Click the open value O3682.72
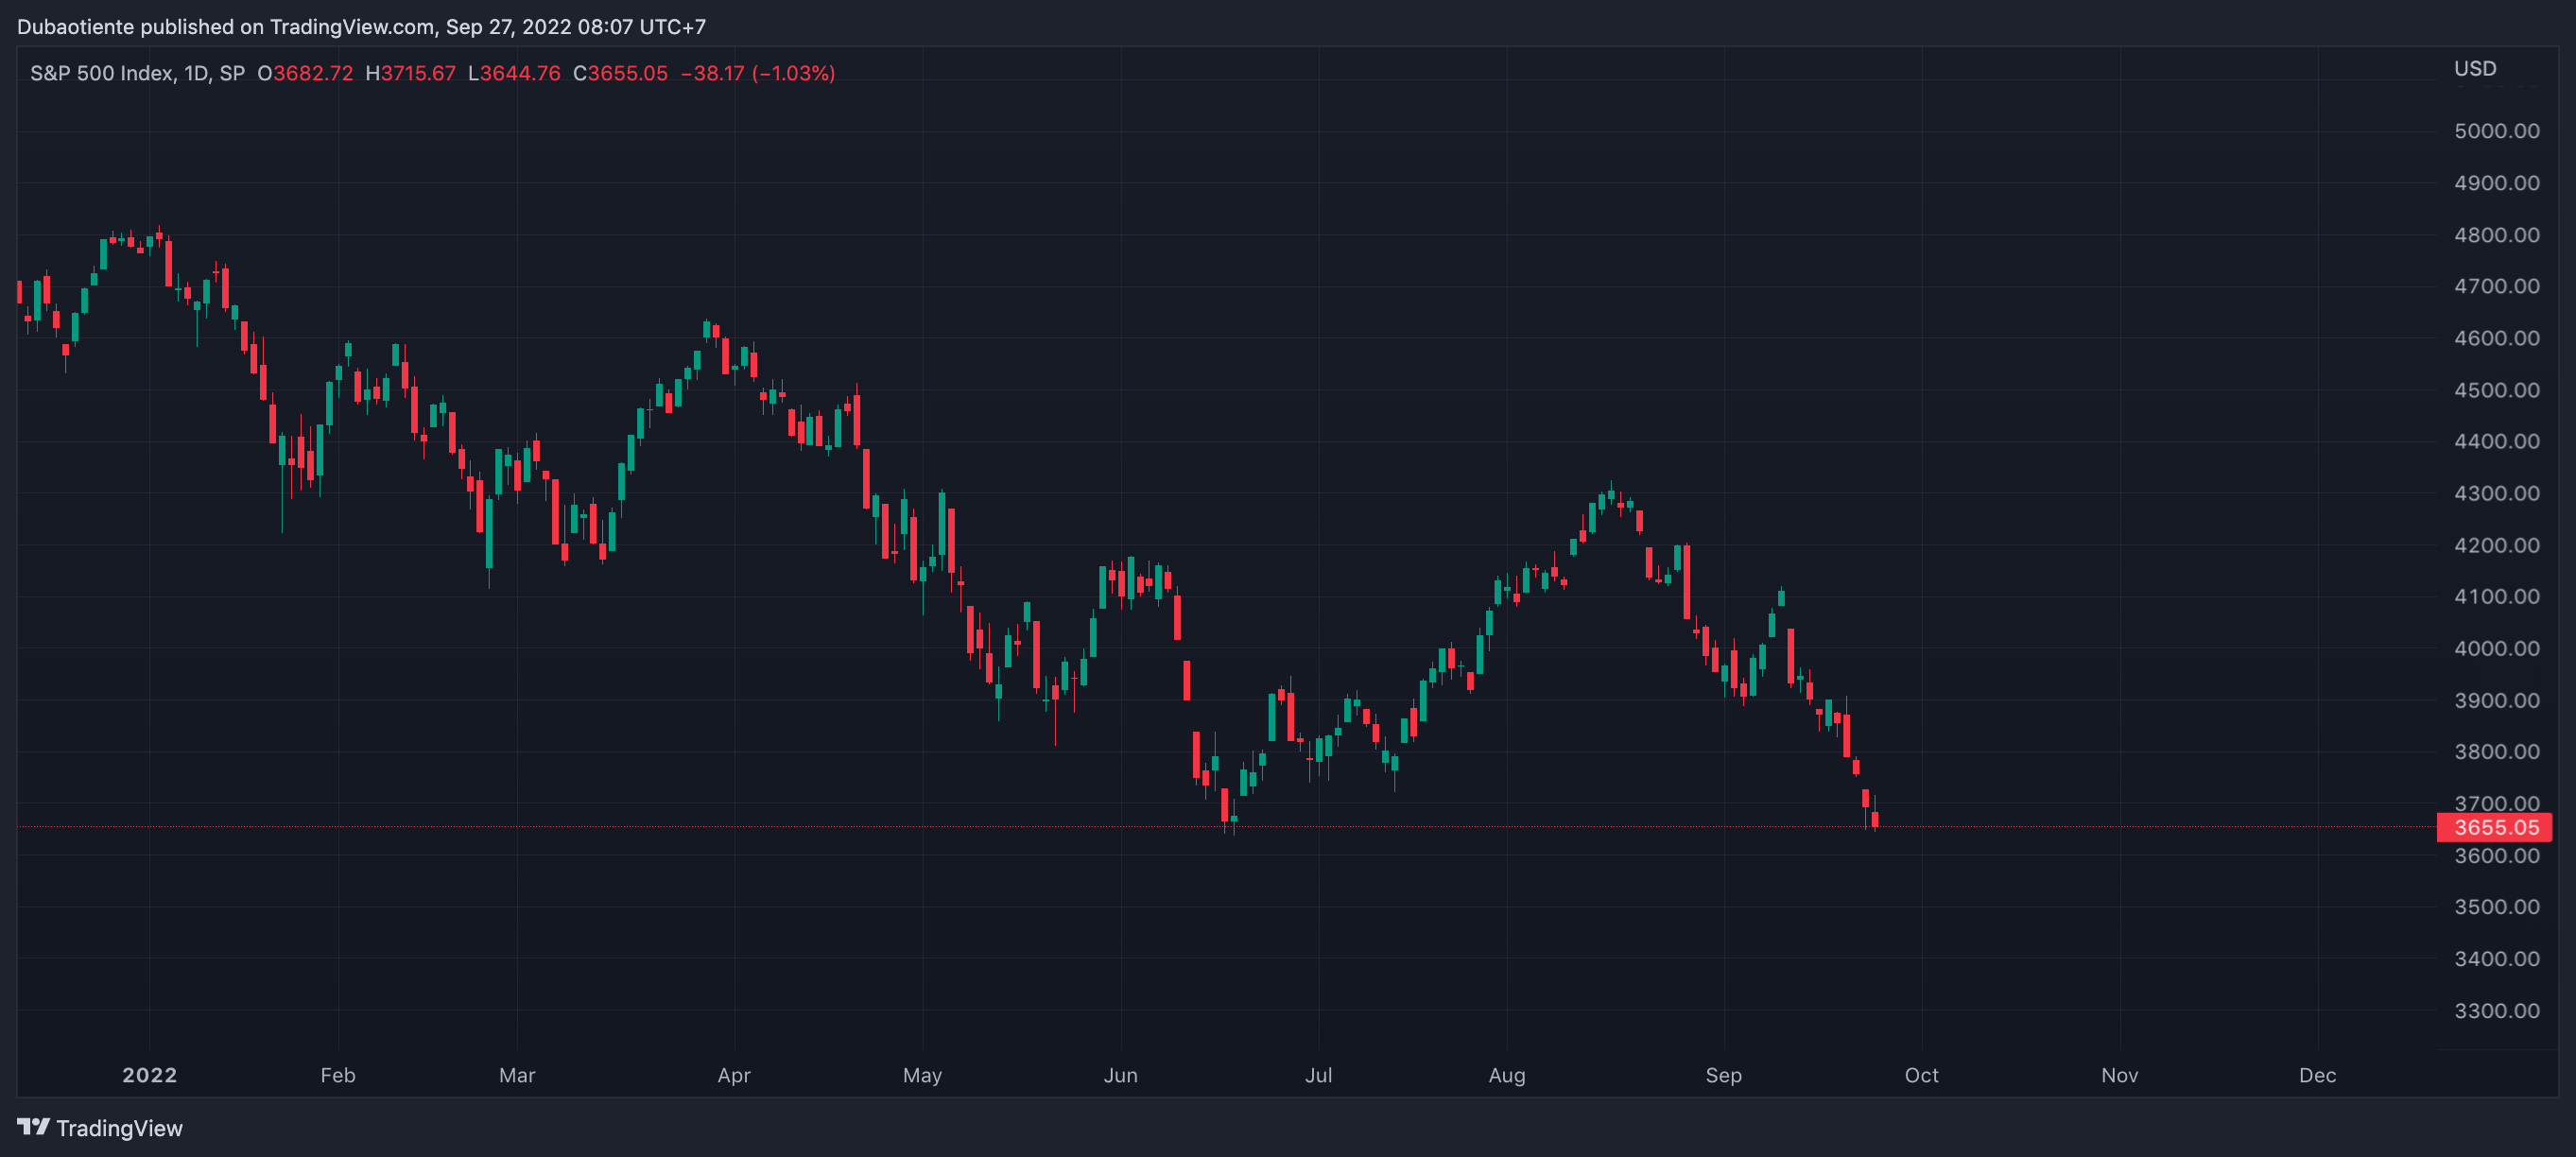This screenshot has width=2576, height=1157. [305, 73]
